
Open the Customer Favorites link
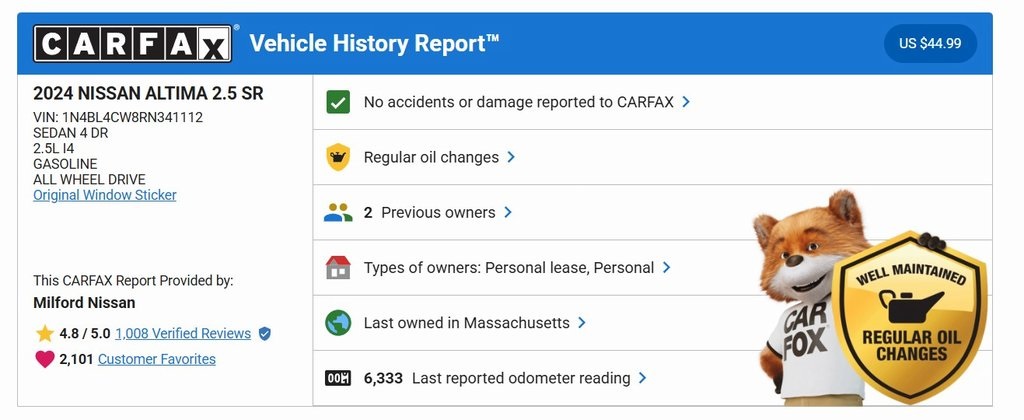(x=157, y=359)
